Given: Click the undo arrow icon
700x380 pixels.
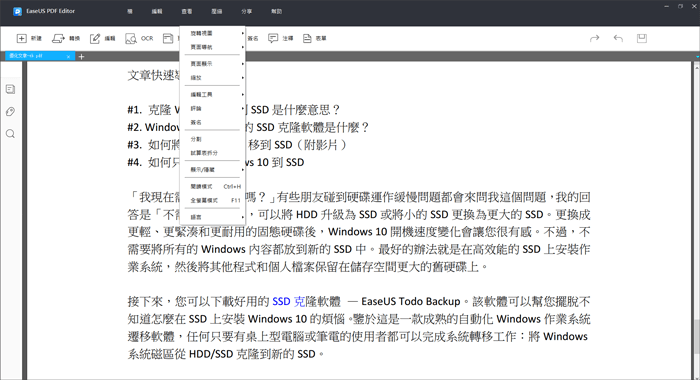Looking at the screenshot, I should pos(618,38).
